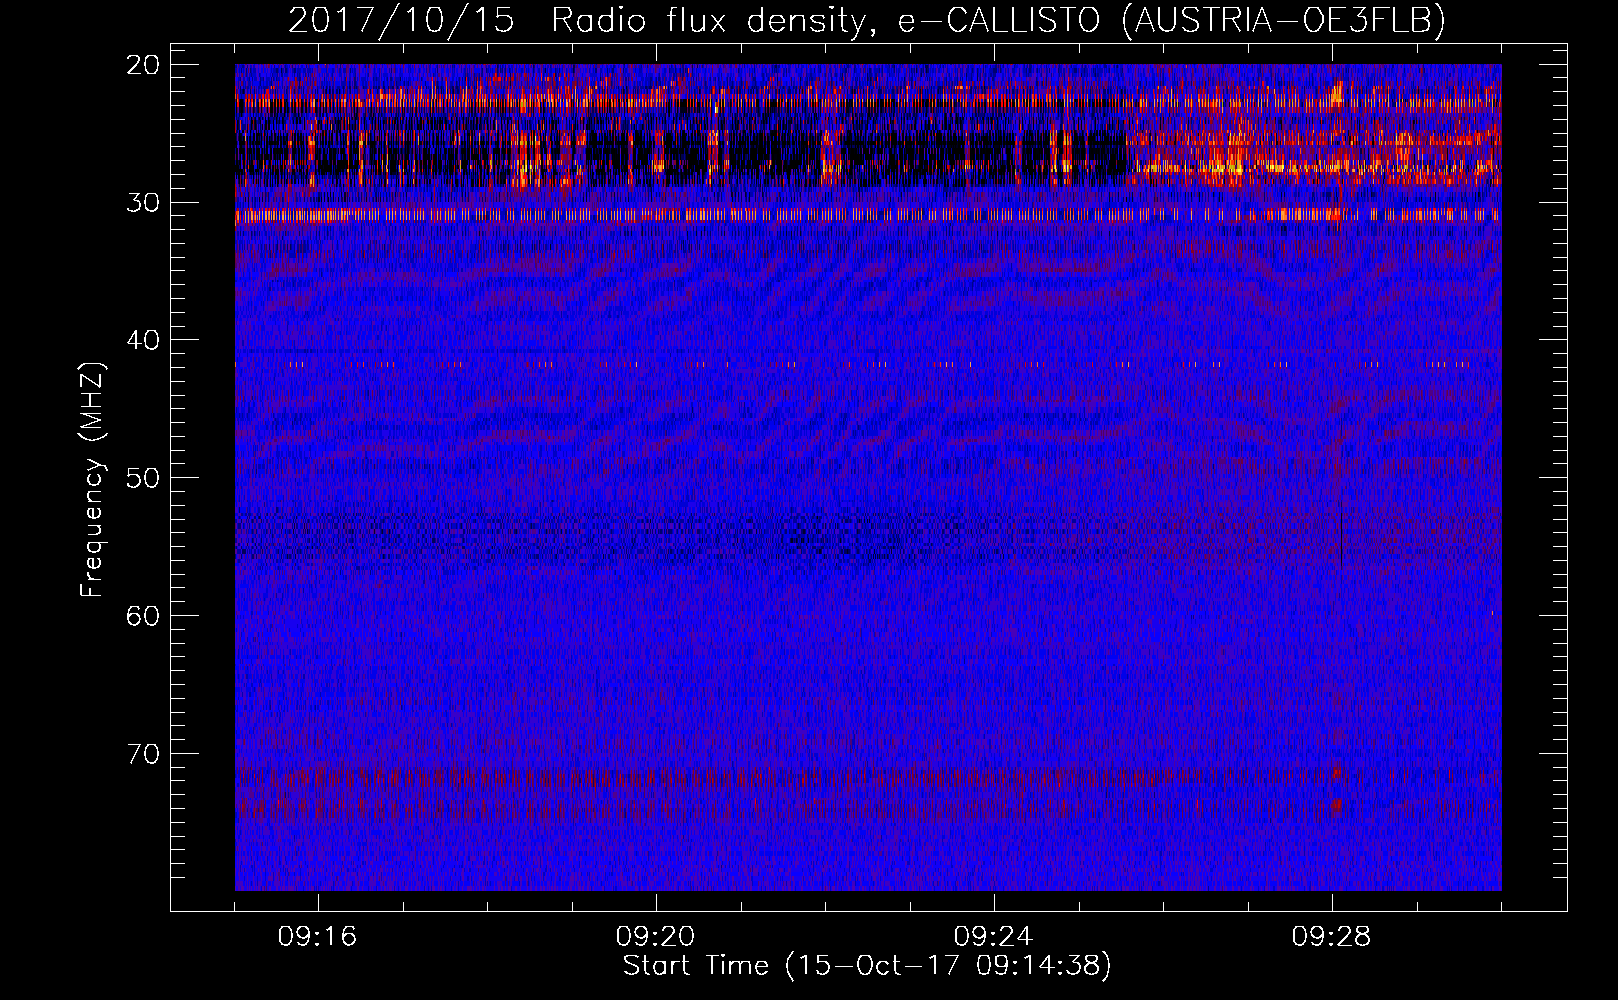Viewport: 1618px width, 1000px height.
Task: Click the frequency tick label '50'
Action: tap(143, 478)
